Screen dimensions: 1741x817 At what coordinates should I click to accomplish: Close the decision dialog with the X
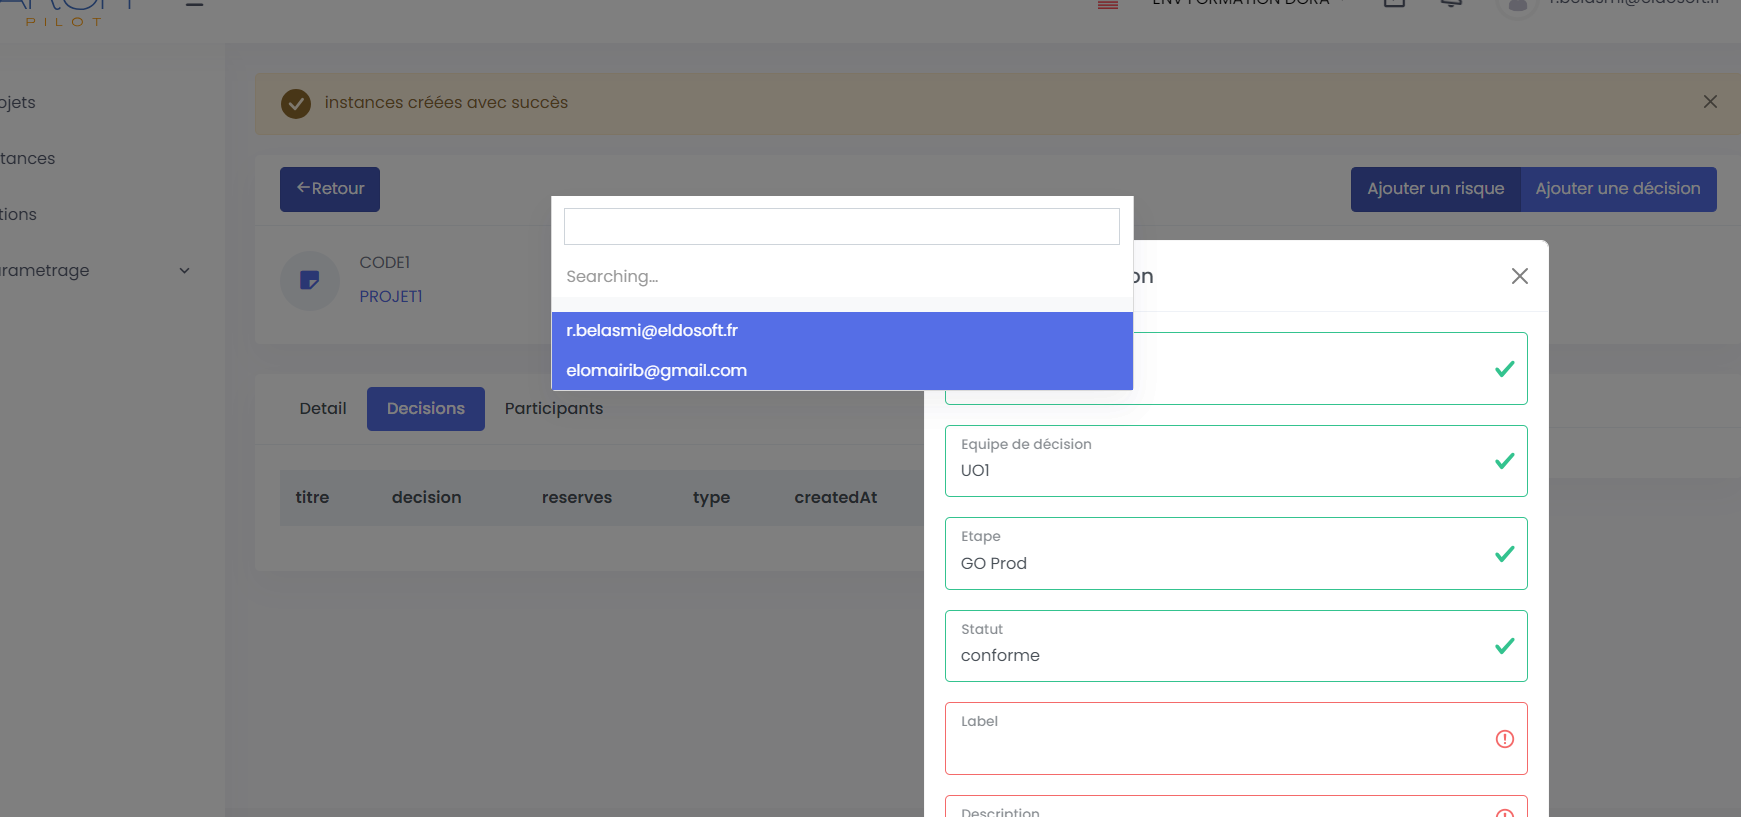(x=1519, y=276)
